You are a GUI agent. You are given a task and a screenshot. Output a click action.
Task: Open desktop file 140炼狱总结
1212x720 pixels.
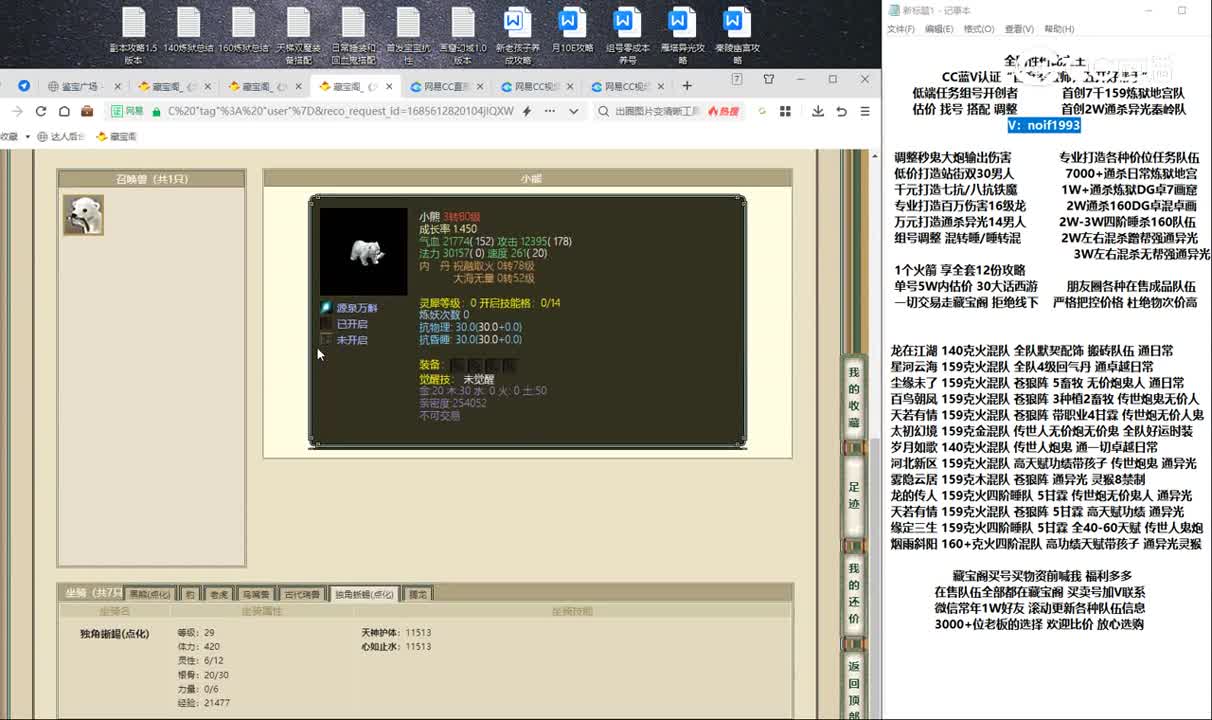(x=188, y=30)
